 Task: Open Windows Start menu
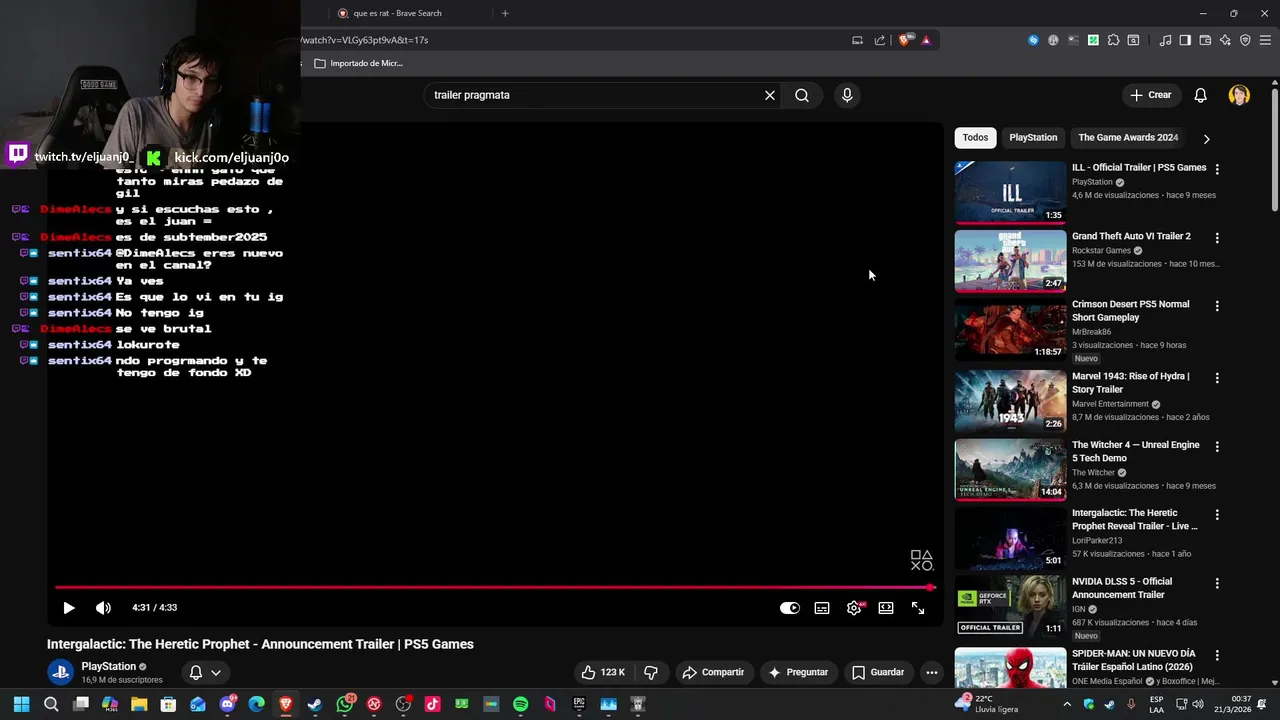tap(21, 704)
